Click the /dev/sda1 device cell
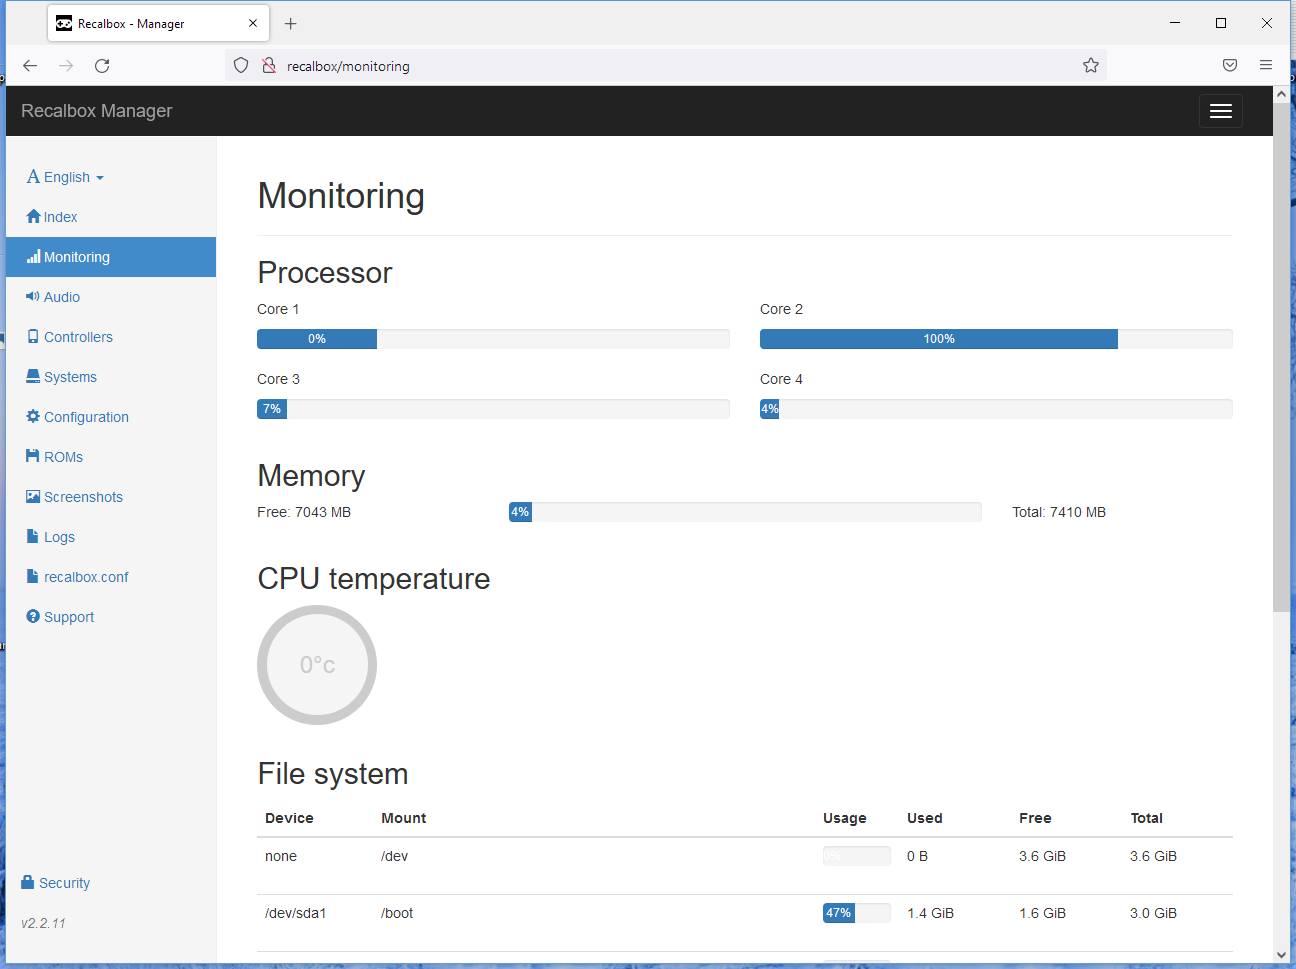 pos(296,913)
